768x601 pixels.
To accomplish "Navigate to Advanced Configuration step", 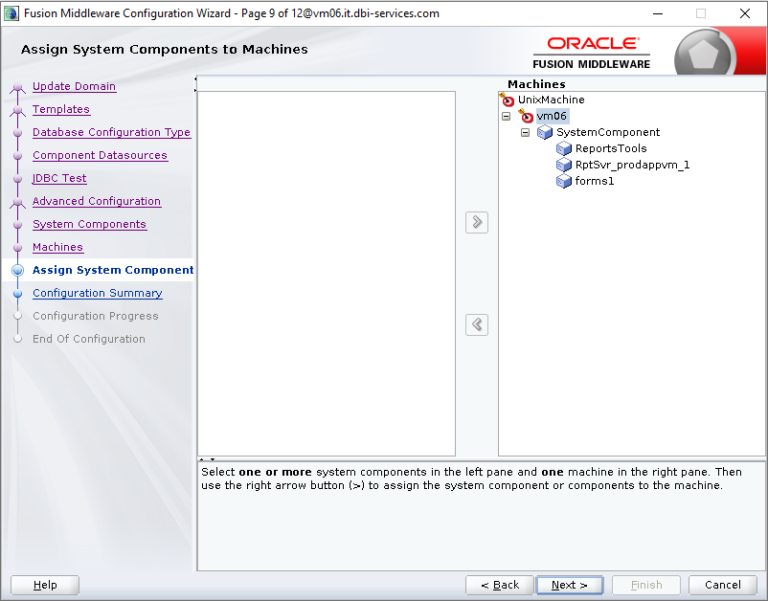I will (96, 201).
